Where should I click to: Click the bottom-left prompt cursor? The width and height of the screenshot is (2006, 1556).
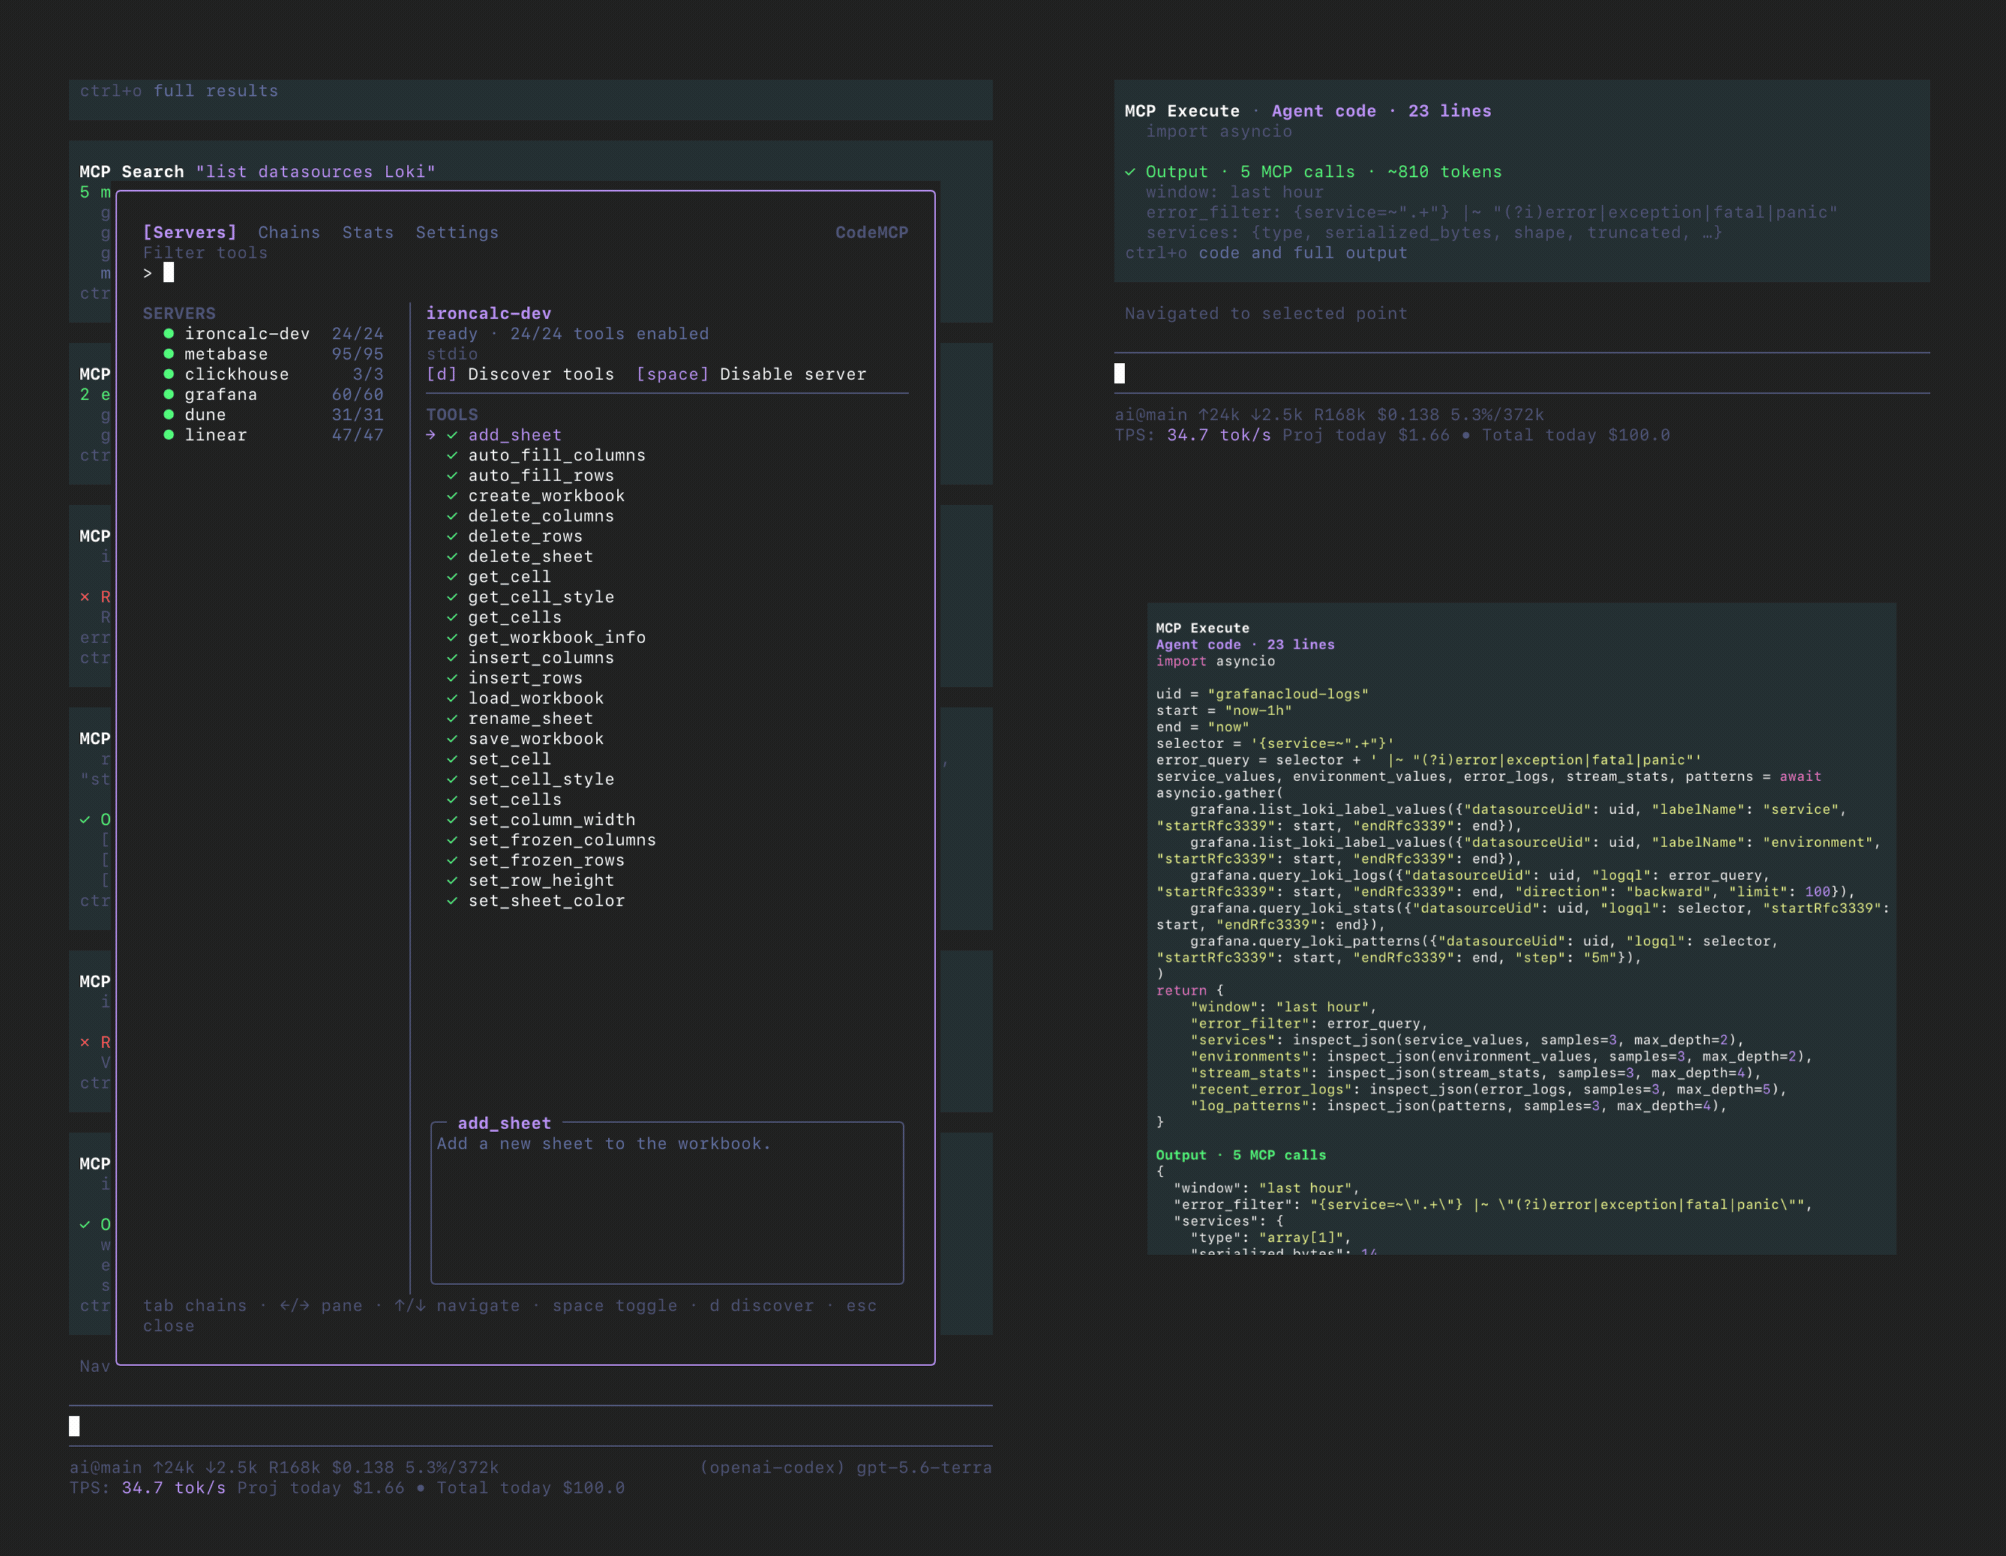[x=74, y=1426]
